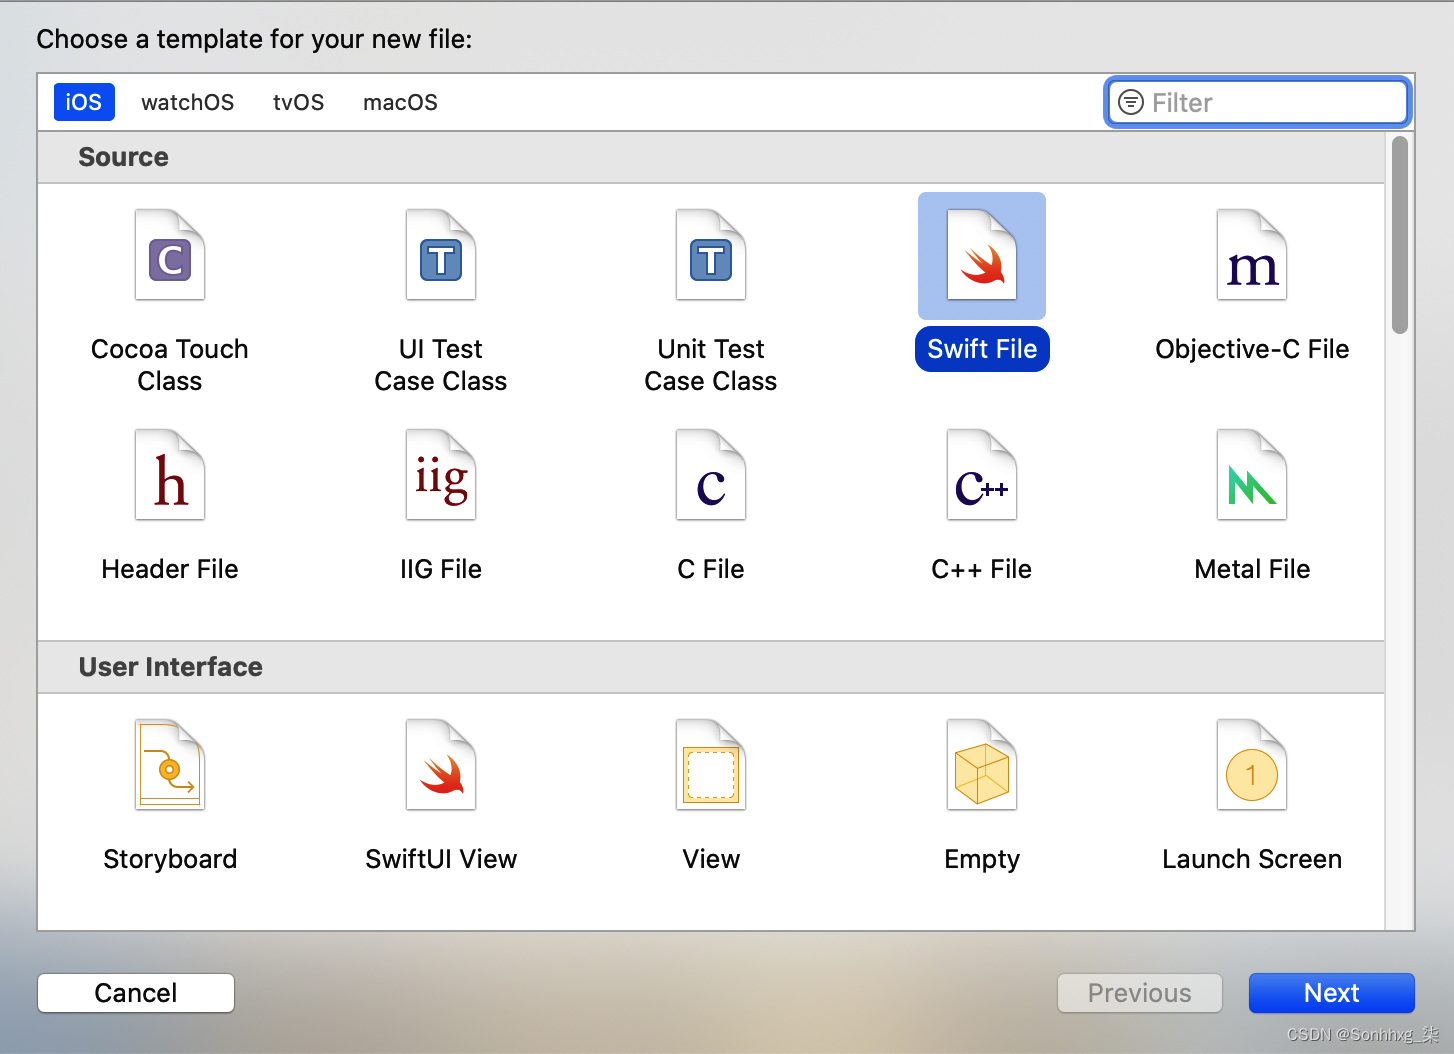The image size is (1454, 1054).
Task: Click the Header File label
Action: click(170, 569)
